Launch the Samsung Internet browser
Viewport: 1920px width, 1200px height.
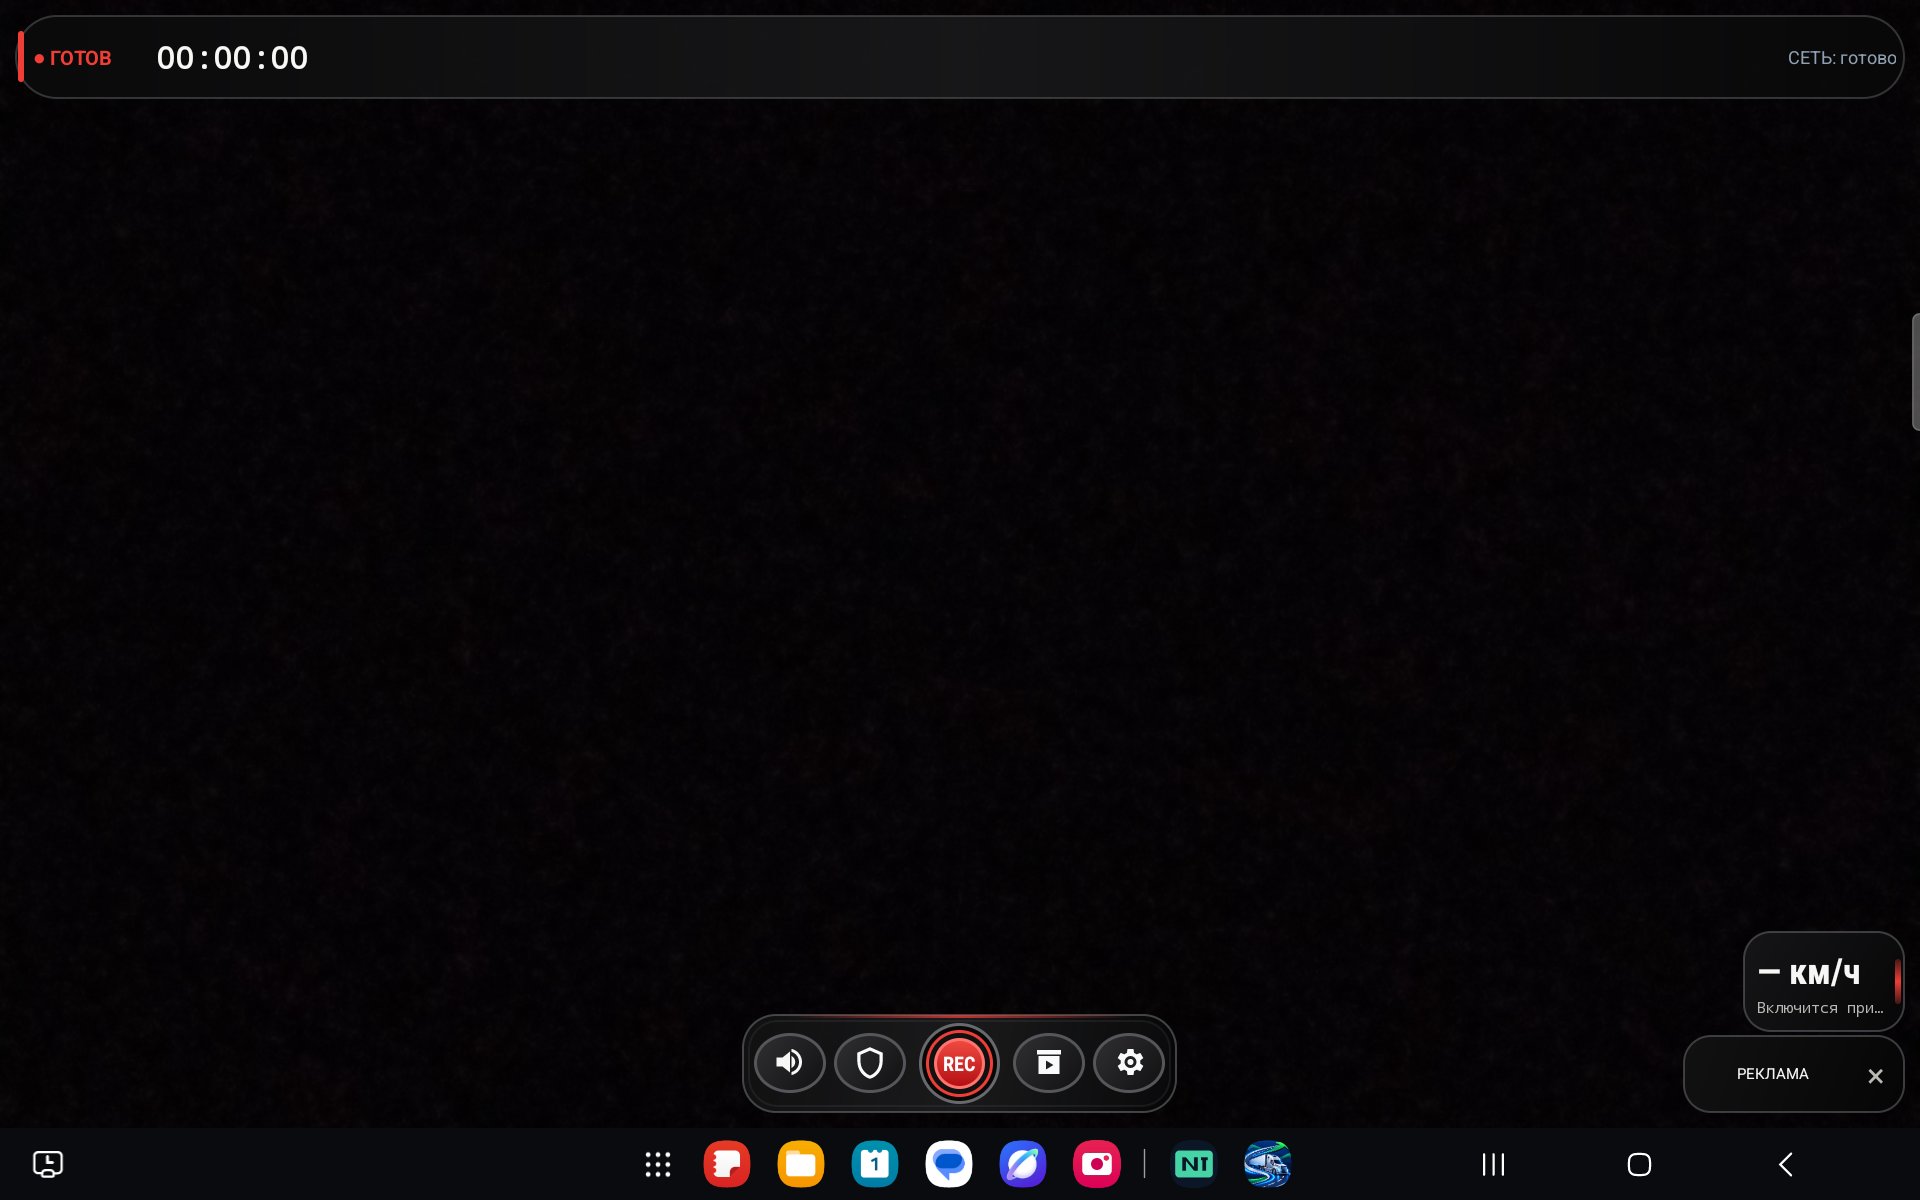coord(1023,1164)
